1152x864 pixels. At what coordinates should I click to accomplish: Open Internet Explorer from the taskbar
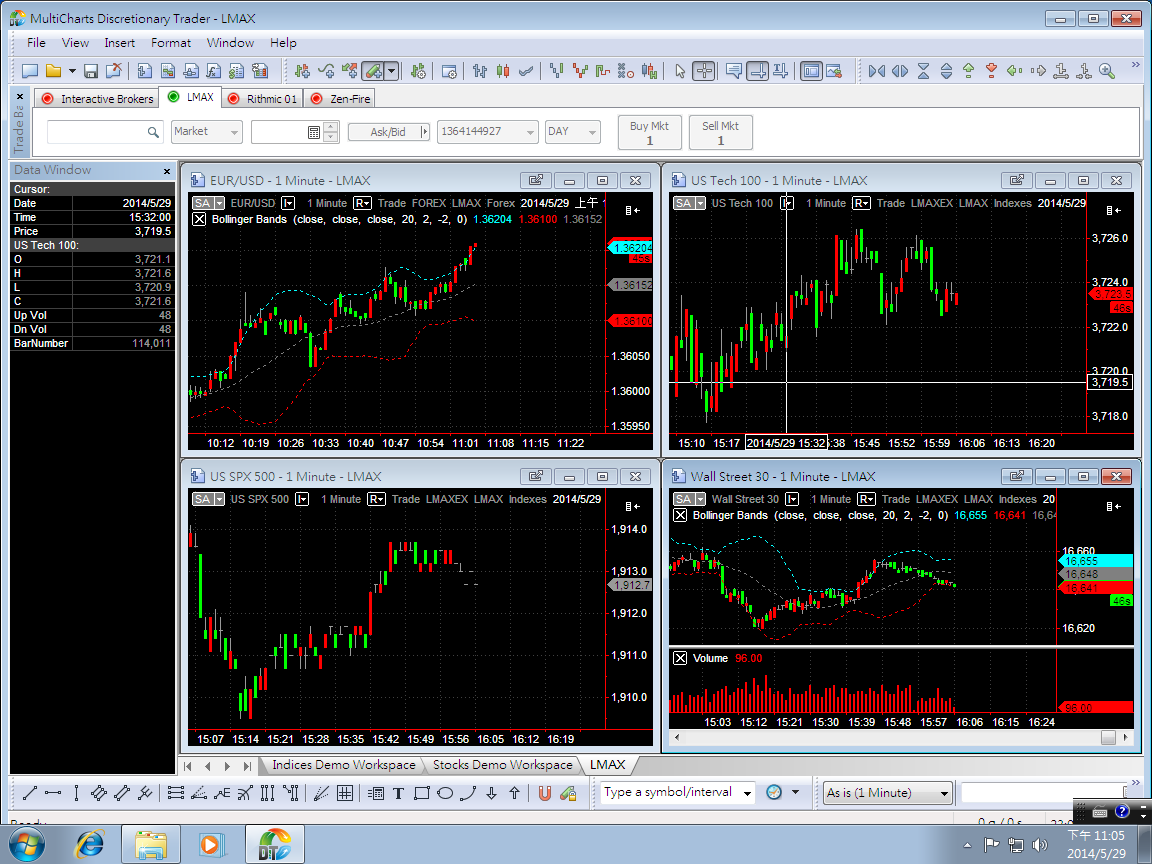coord(90,844)
